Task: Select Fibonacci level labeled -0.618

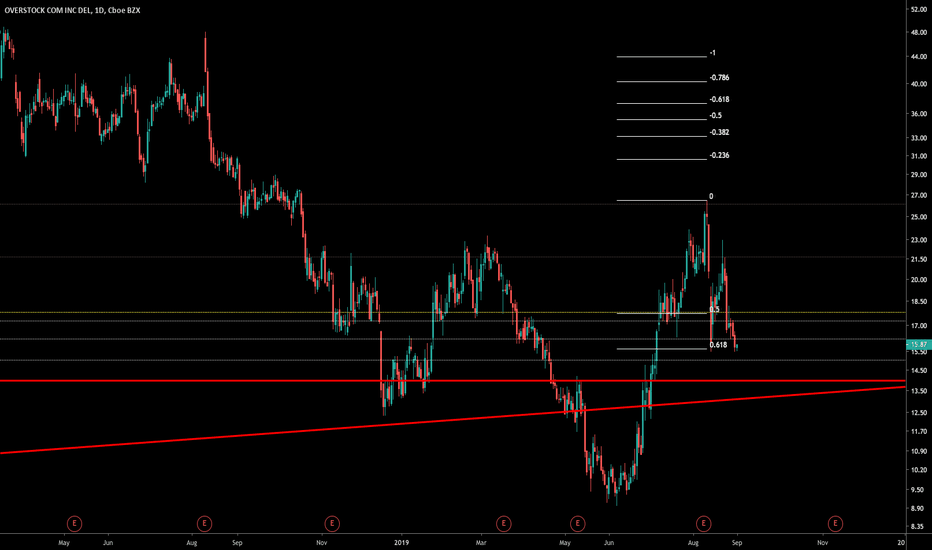Action: 719,100
